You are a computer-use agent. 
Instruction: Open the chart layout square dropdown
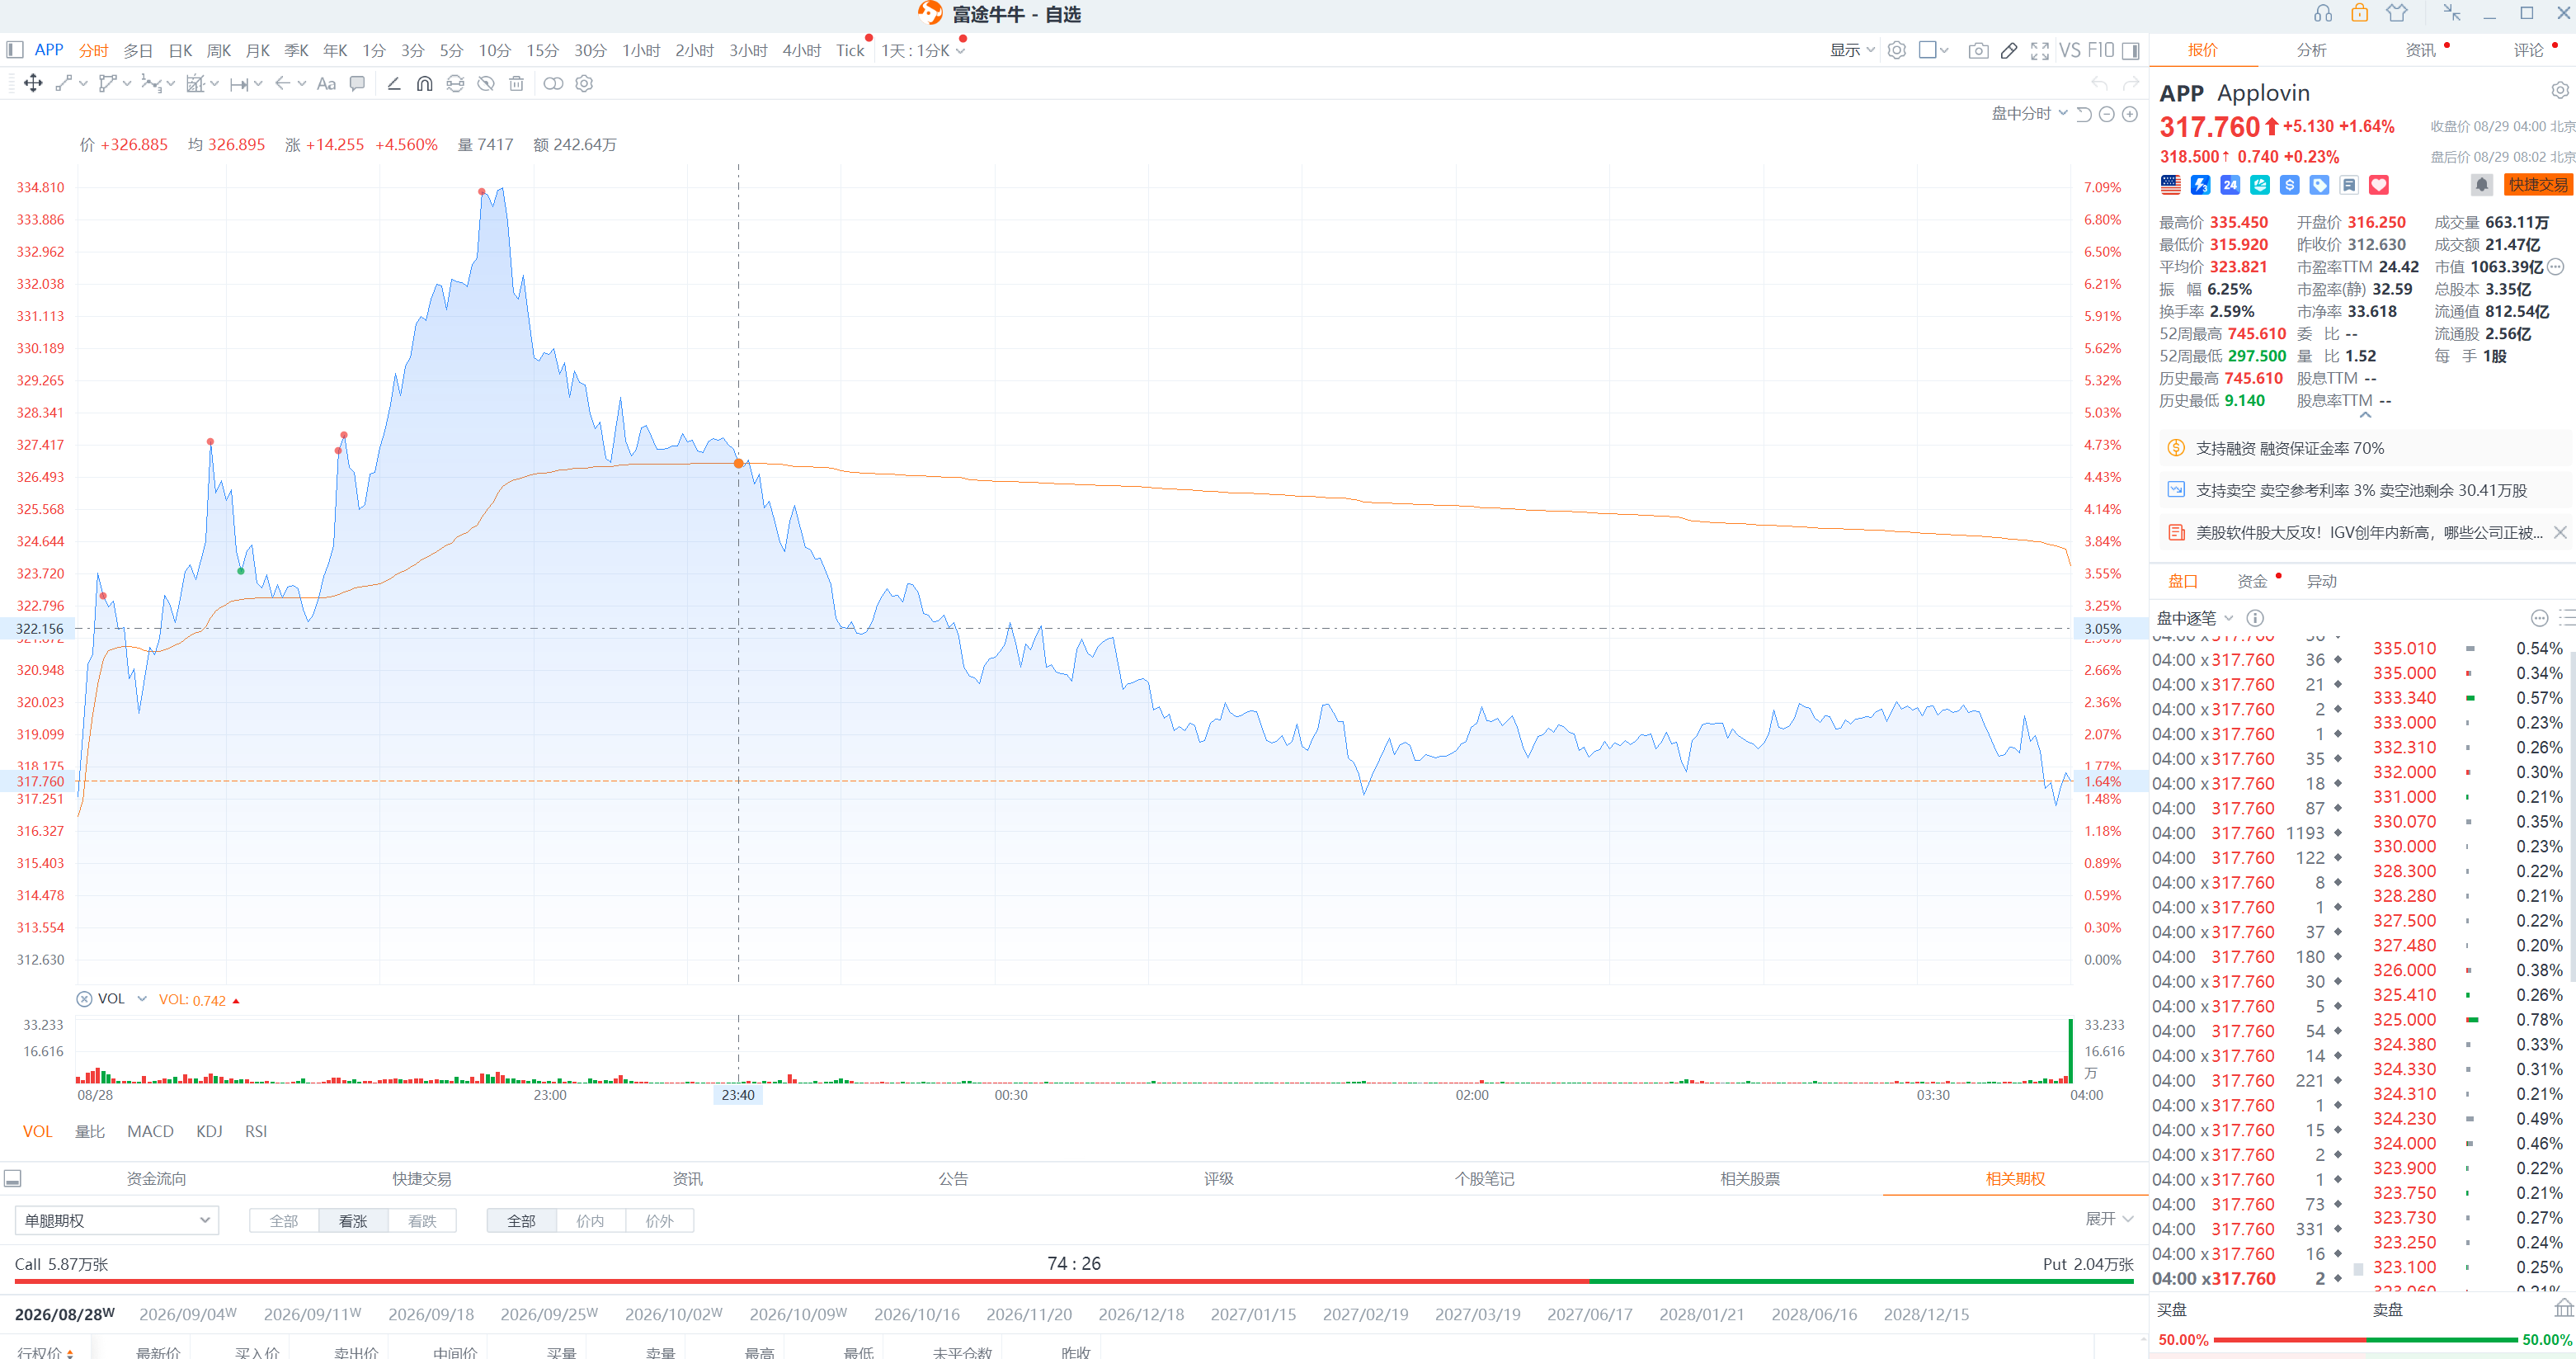(x=1934, y=50)
